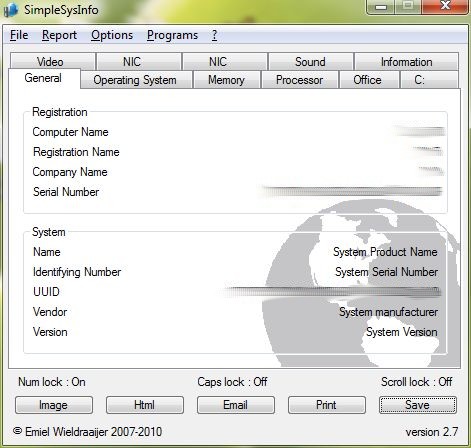Open the Programs menu
This screenshot has height=448, width=471.
pos(172,35)
